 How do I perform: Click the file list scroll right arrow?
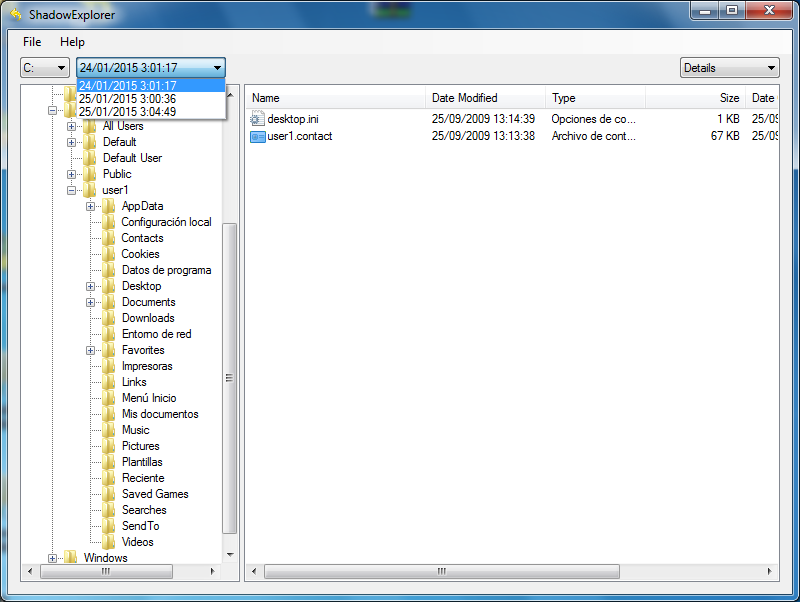point(769,571)
